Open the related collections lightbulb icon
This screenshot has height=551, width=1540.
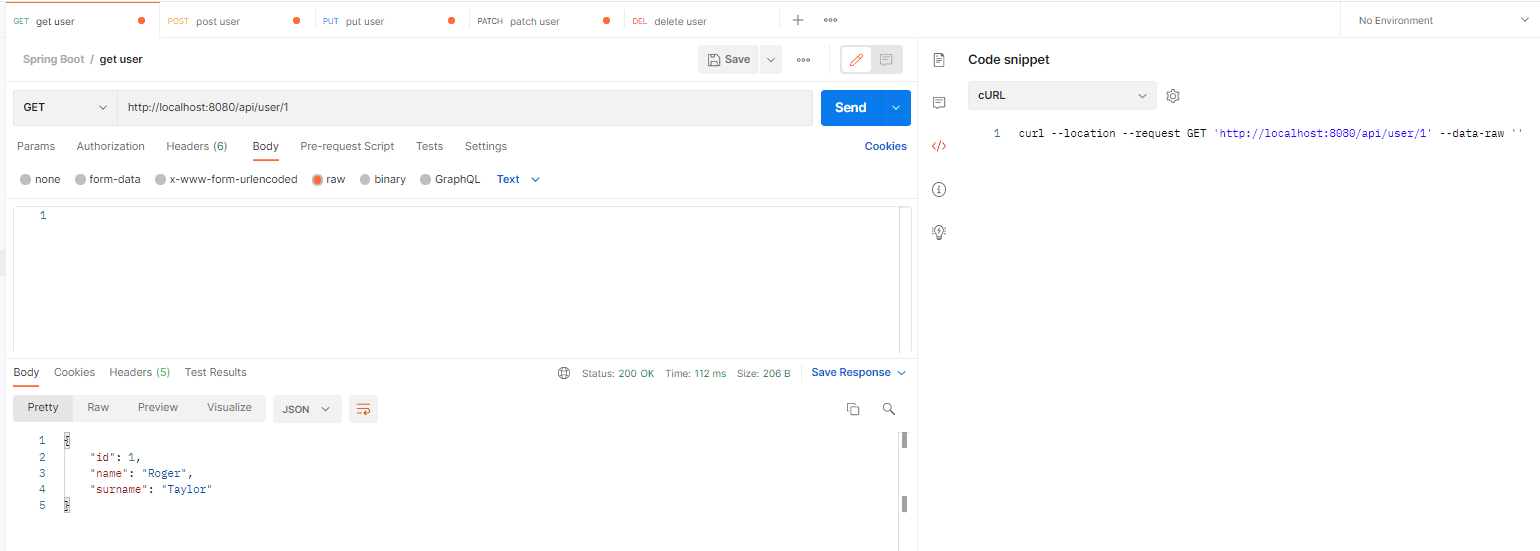click(939, 232)
